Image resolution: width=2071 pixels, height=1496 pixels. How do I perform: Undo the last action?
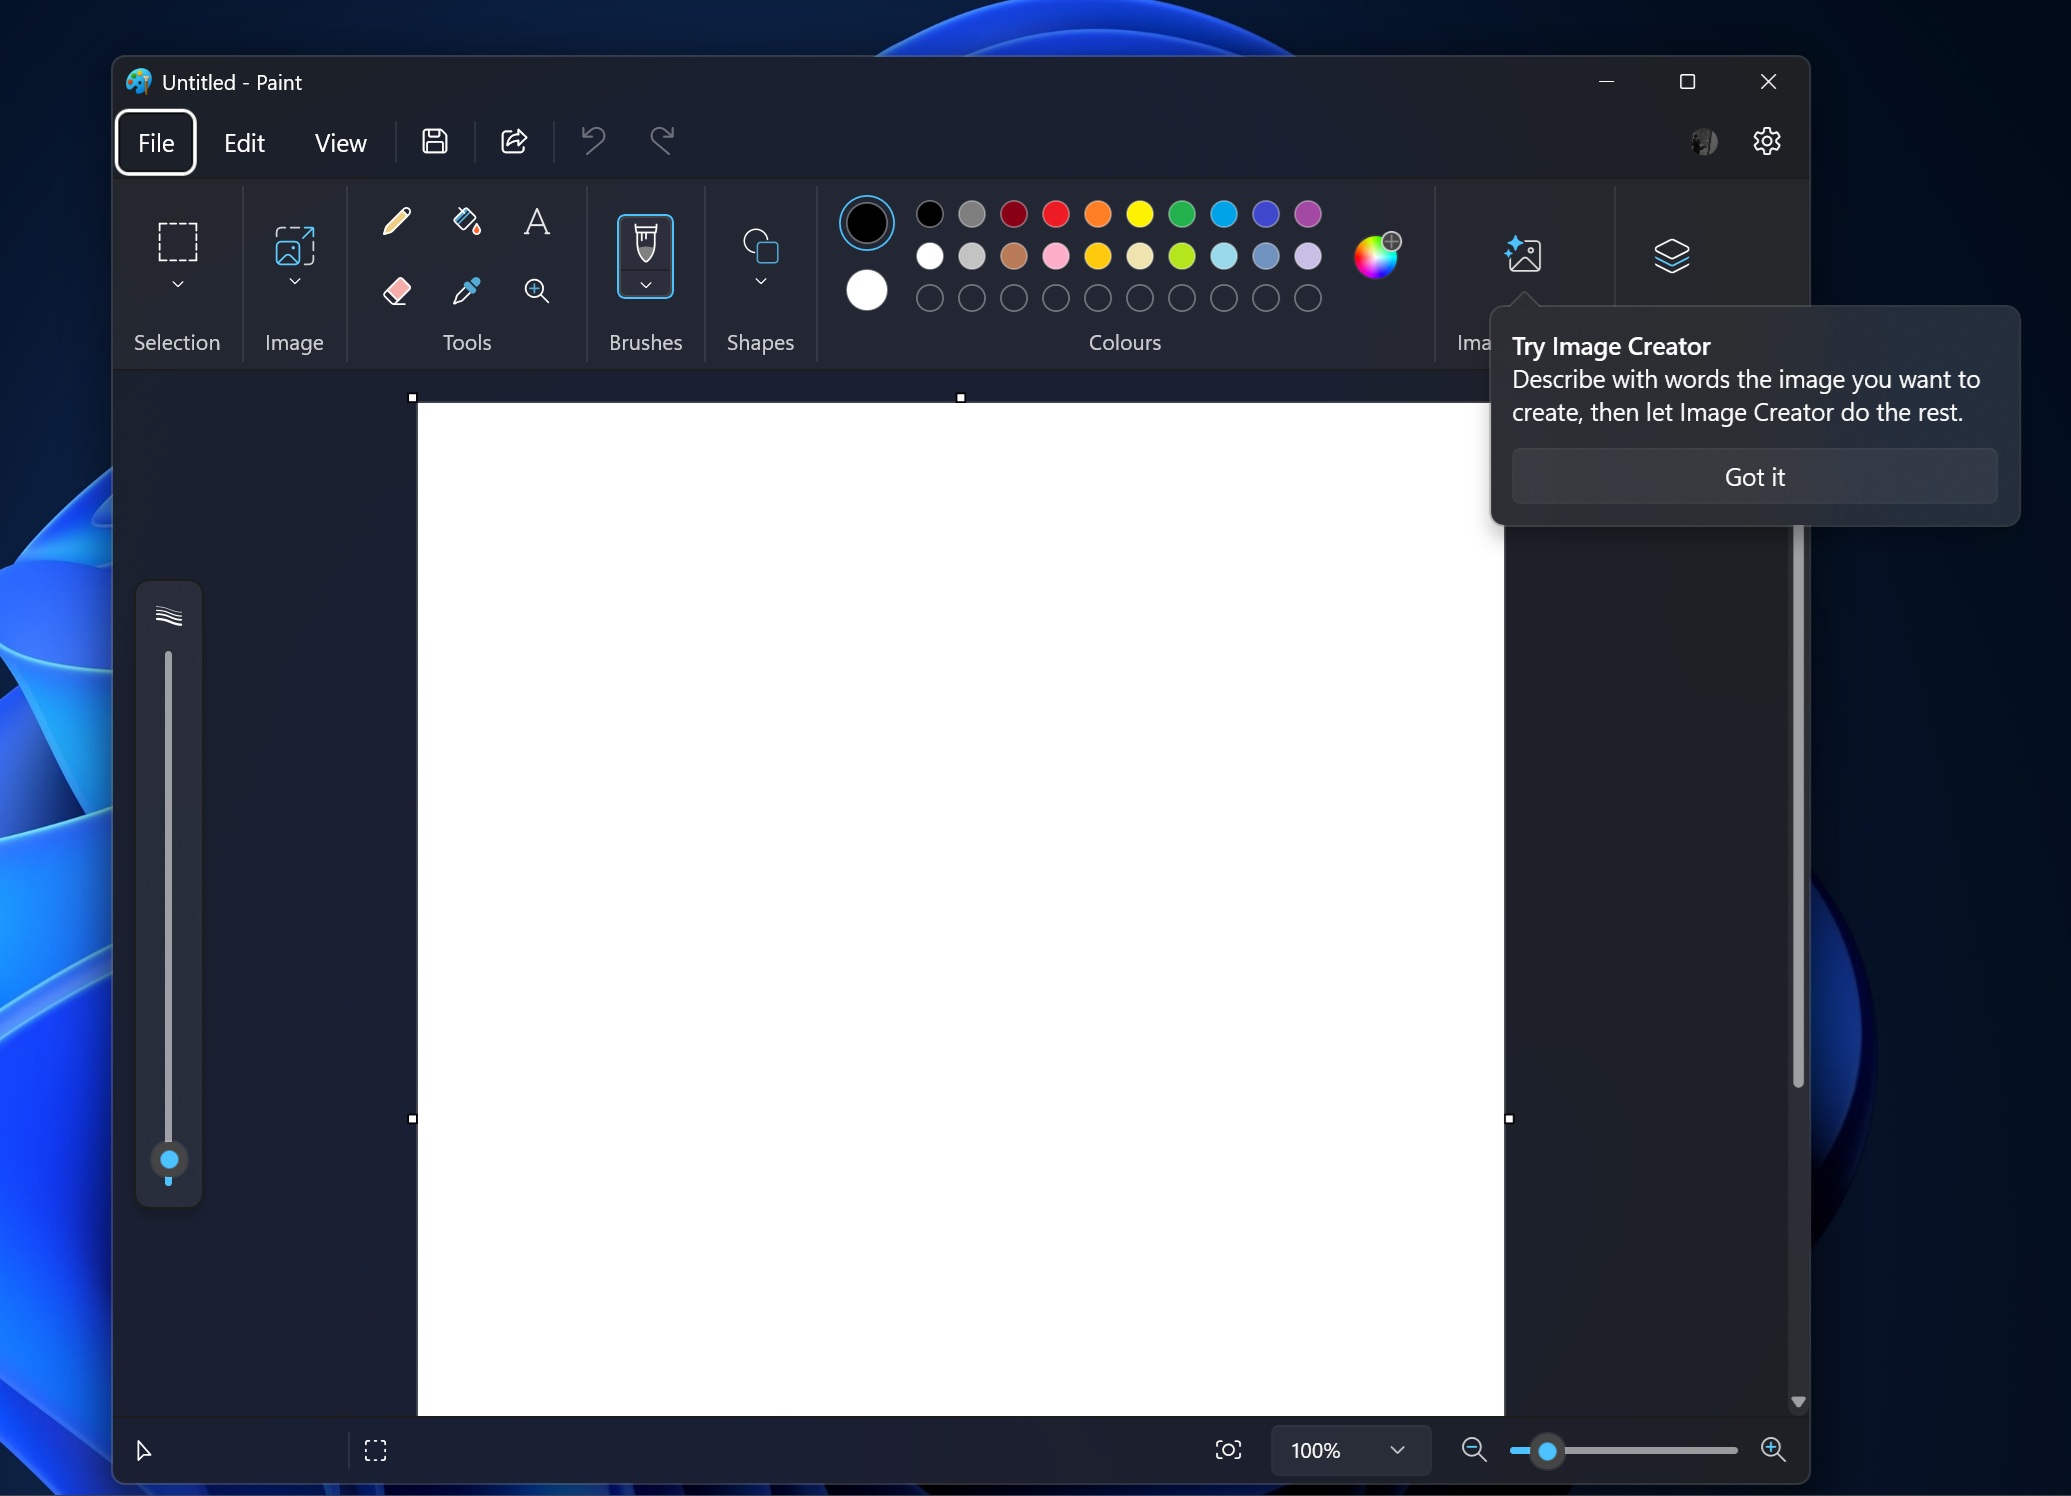(x=592, y=141)
